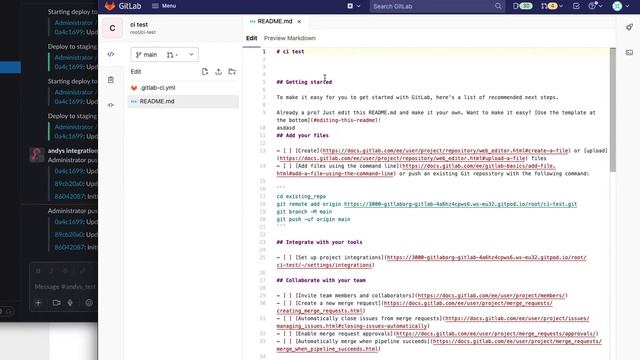The height and width of the screenshot is (360, 640).
Task: Open the project/members docs URL
Action: point(491,296)
